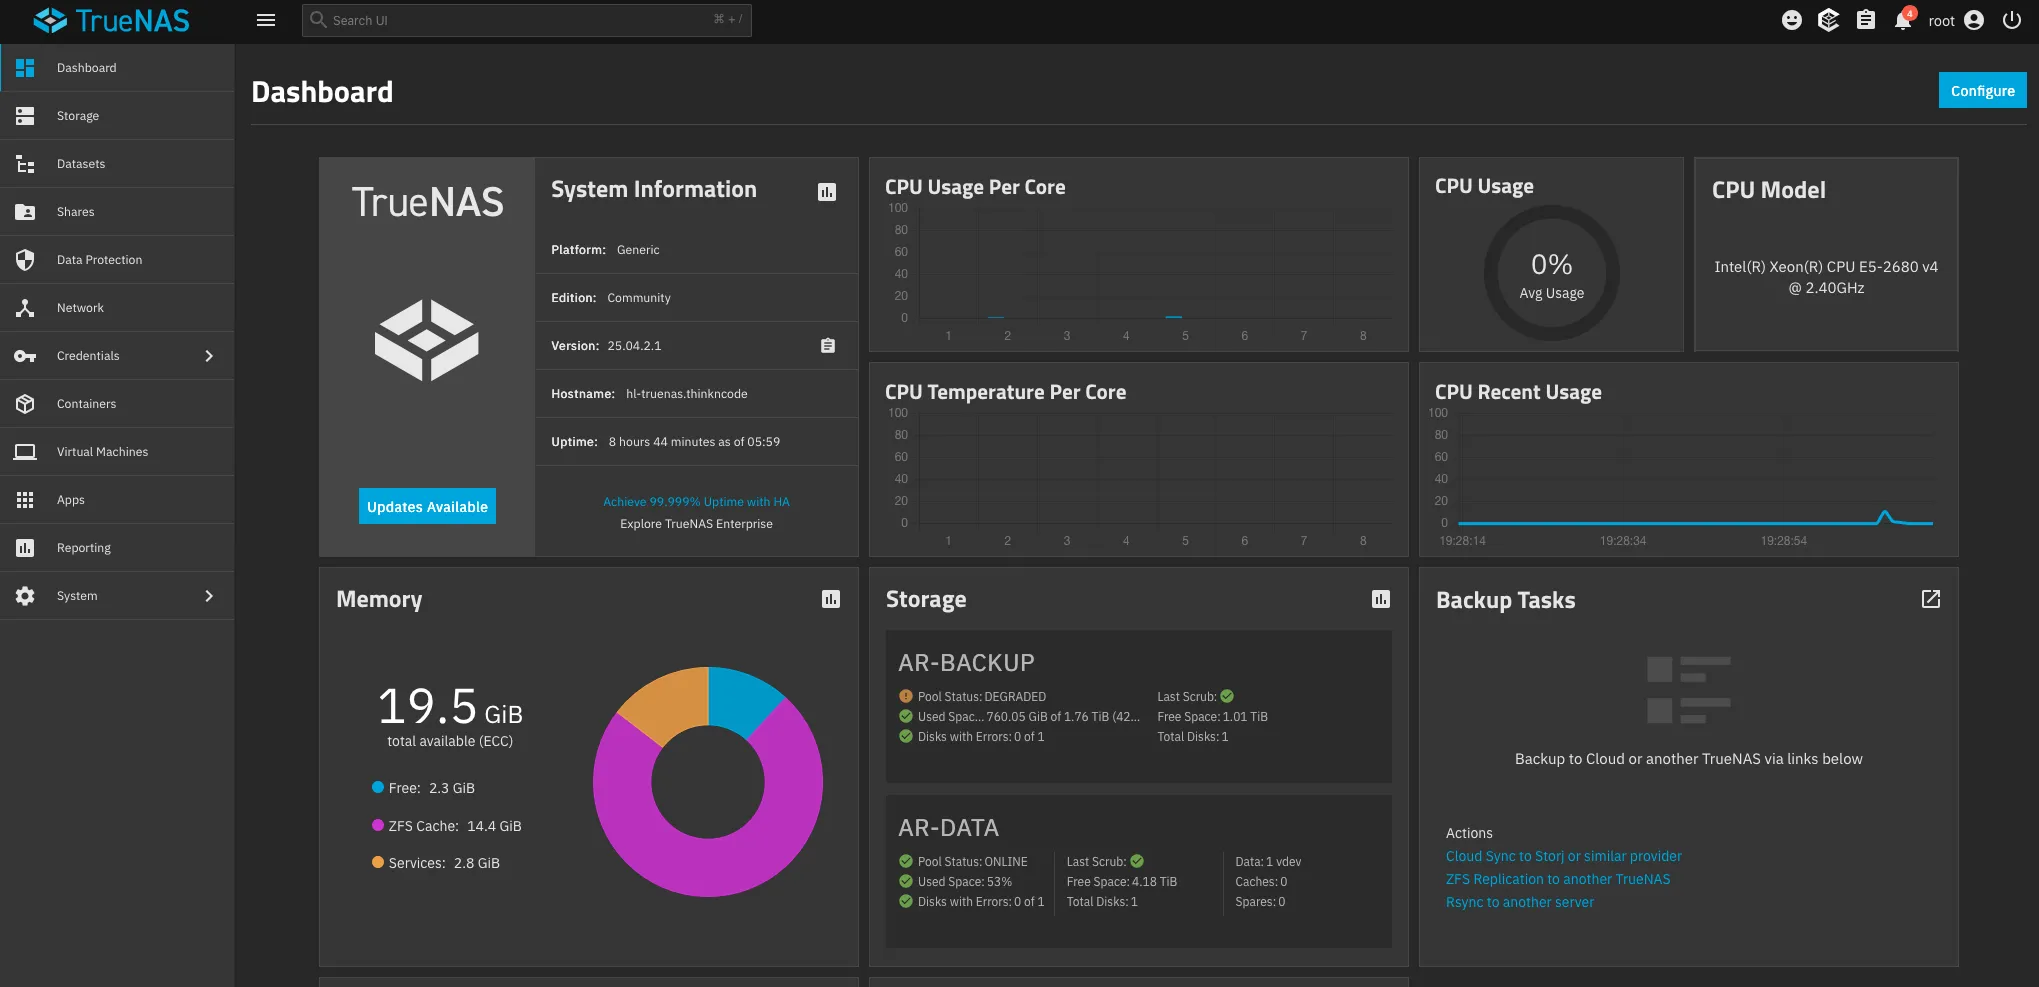Open Memory reports chart icon
Viewport: 2039px width, 987px height.
coord(831,599)
